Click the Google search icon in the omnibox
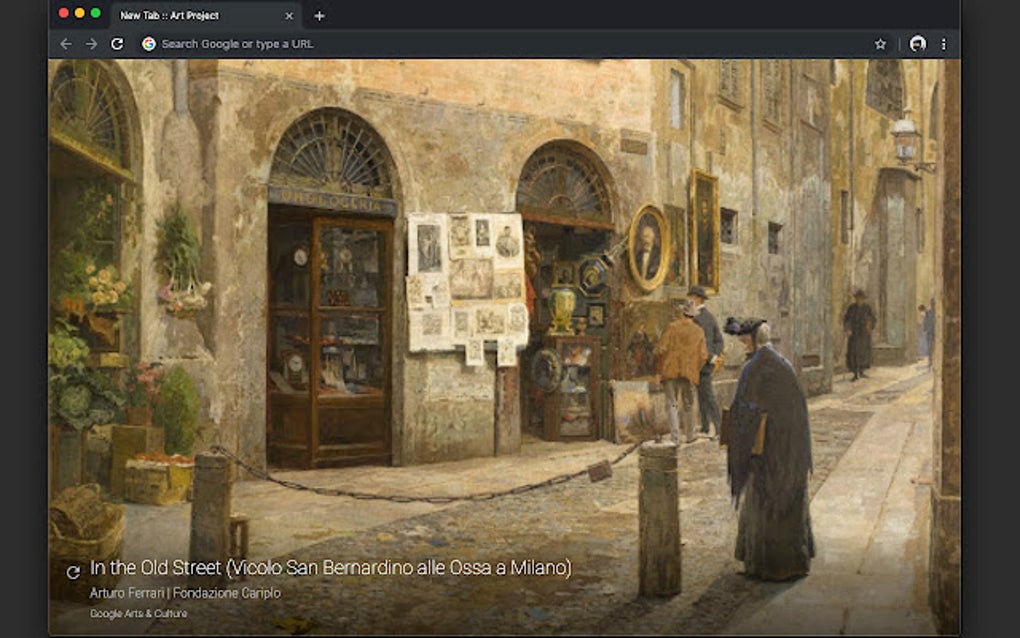Image resolution: width=1020 pixels, height=638 pixels. (147, 44)
